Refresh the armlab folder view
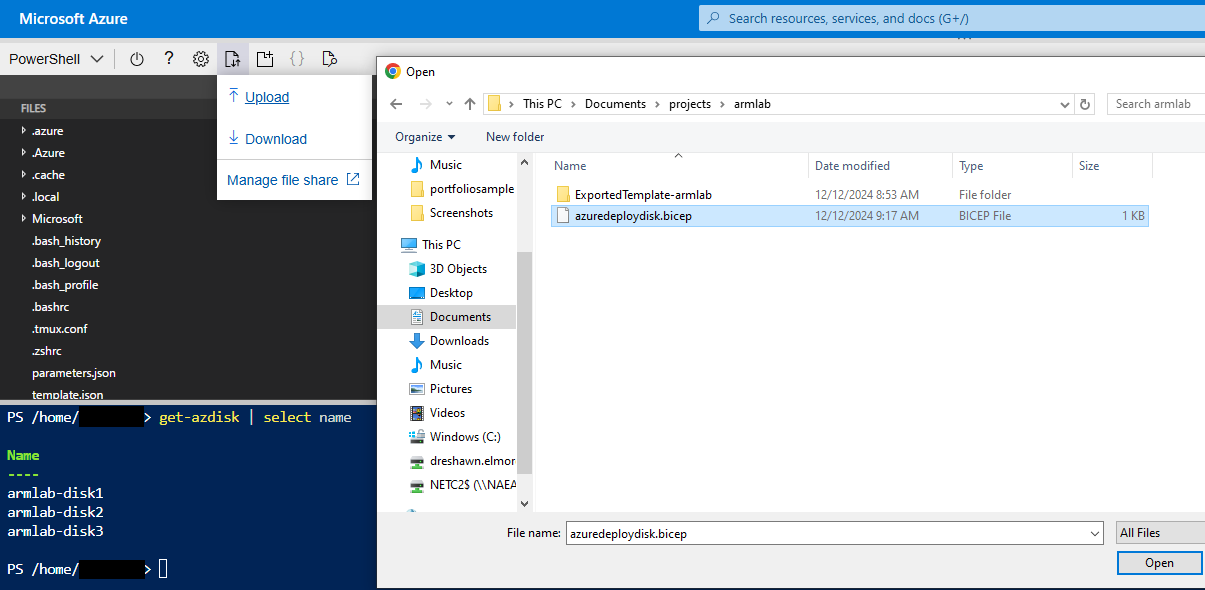The height and width of the screenshot is (590, 1205). [1085, 104]
